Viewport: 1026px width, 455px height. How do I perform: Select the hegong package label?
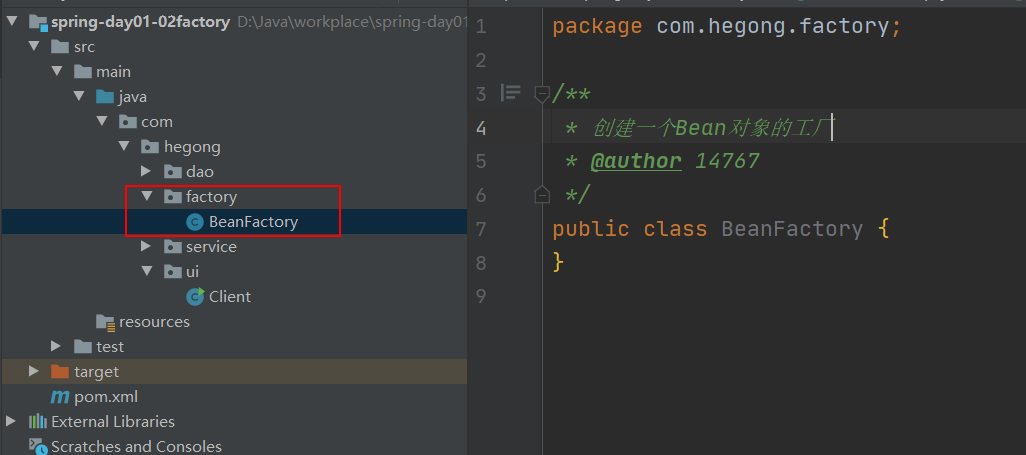[x=192, y=147]
